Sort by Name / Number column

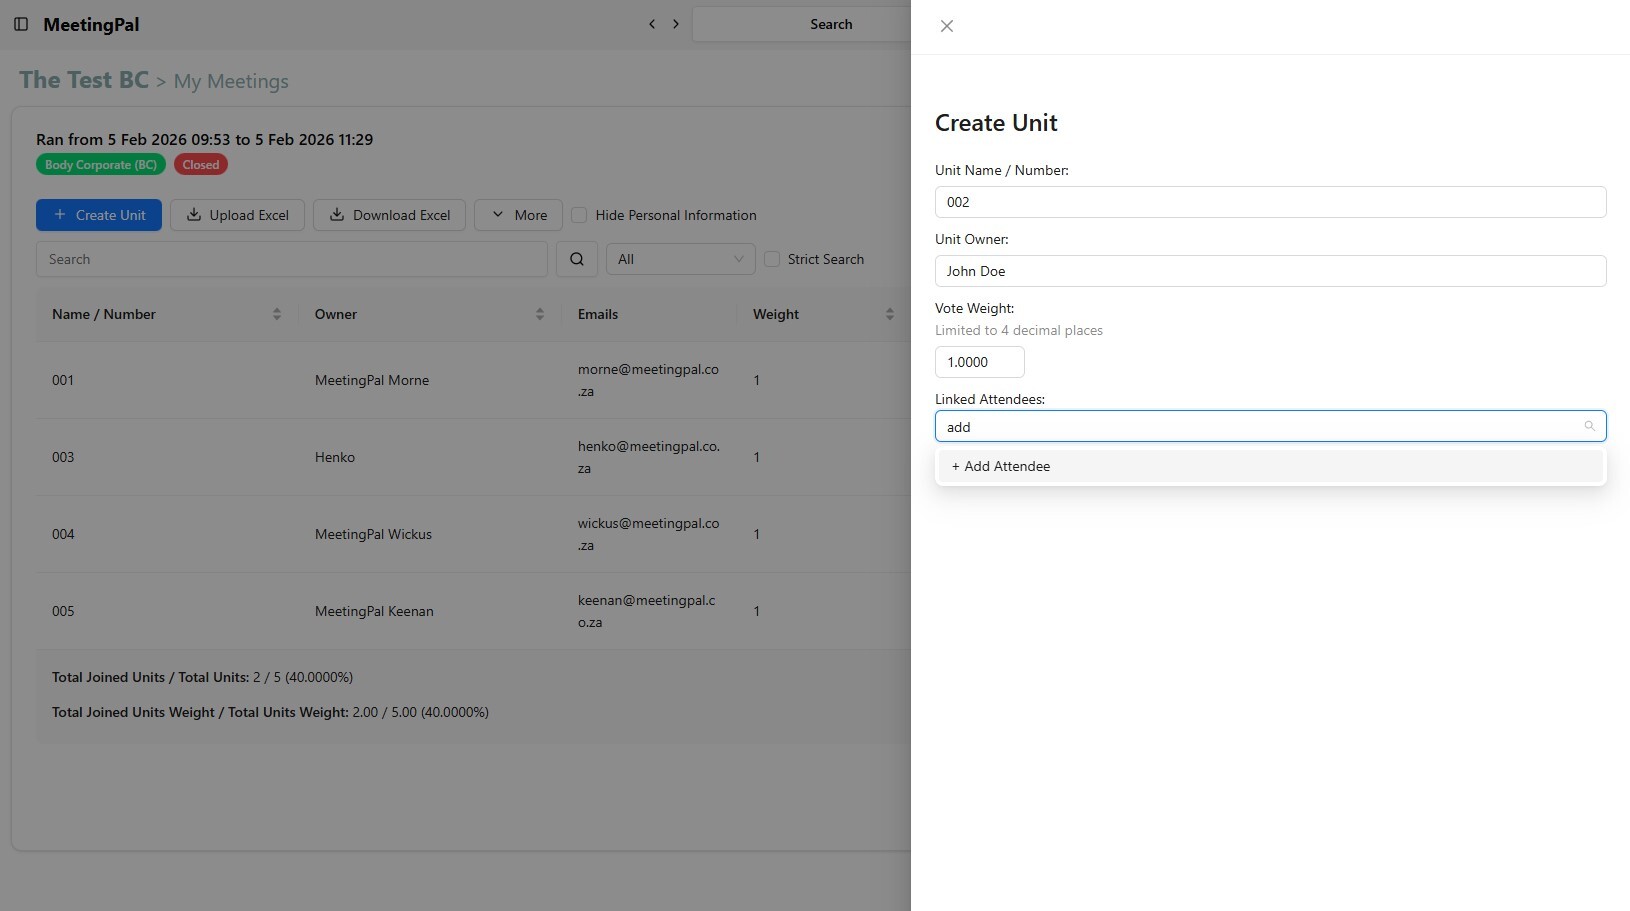[x=276, y=314]
